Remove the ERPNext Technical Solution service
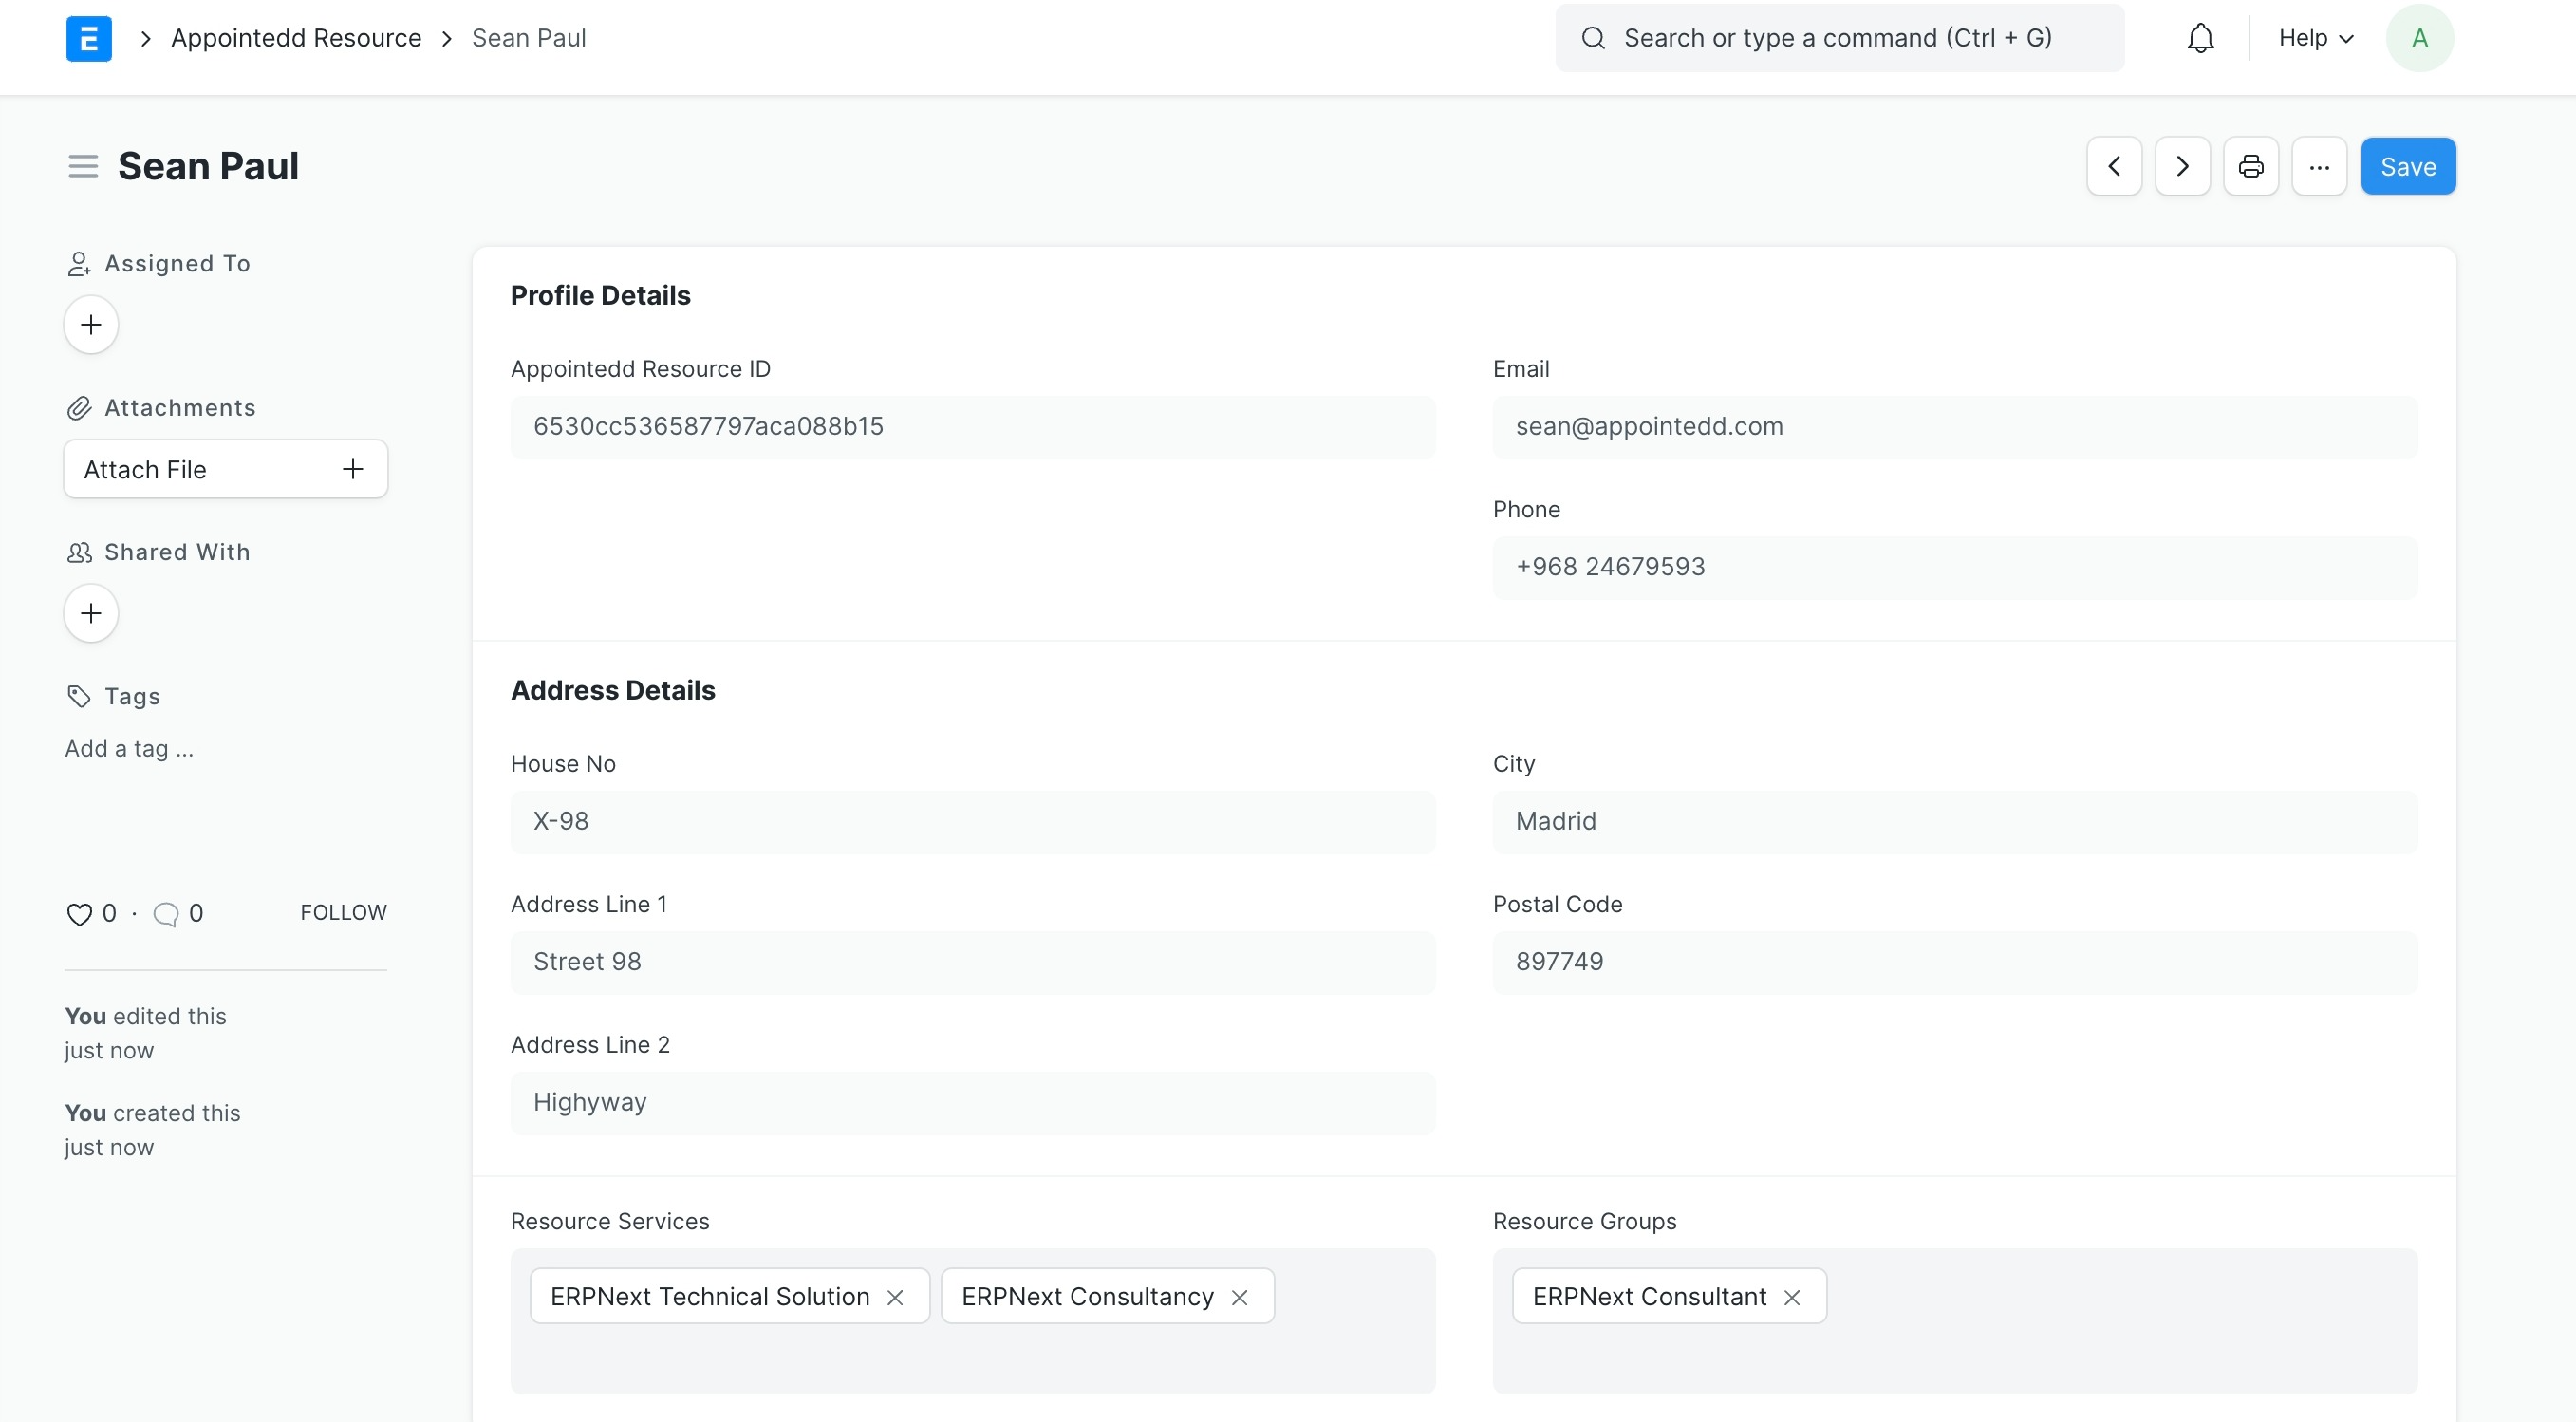Image resolution: width=2576 pixels, height=1422 pixels. coord(895,1297)
